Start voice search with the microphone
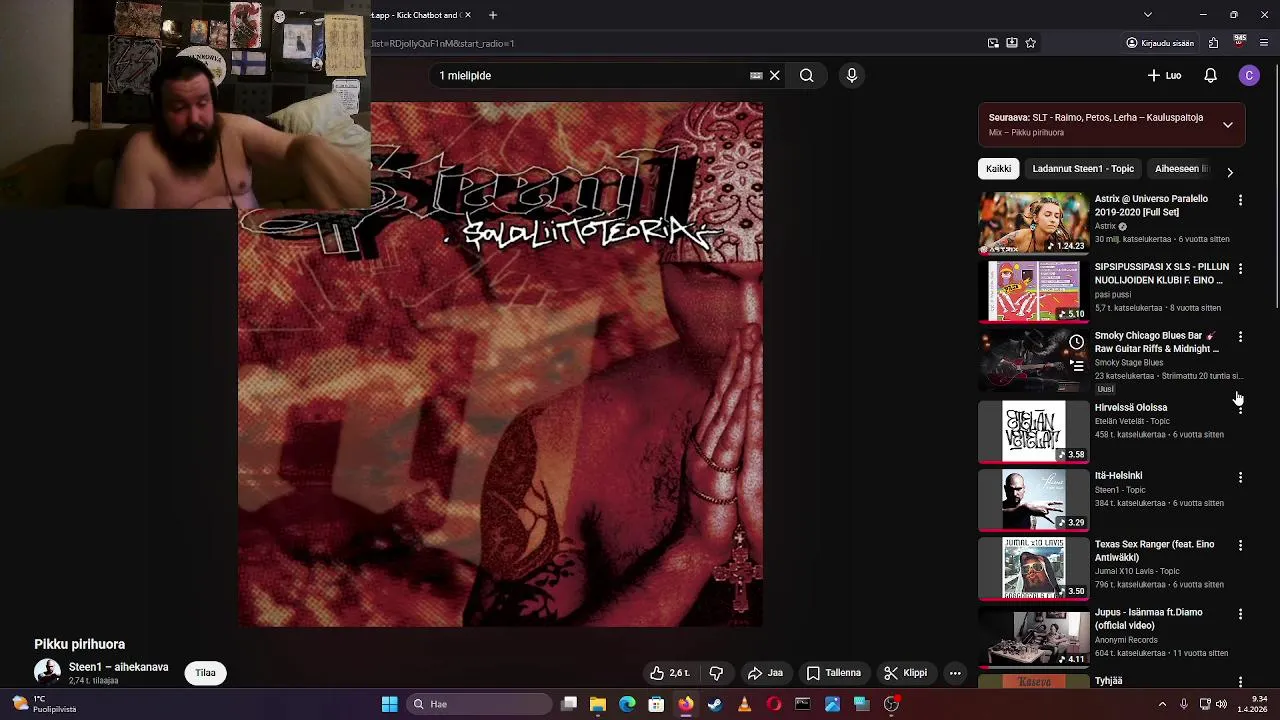The width and height of the screenshot is (1280, 720). [x=852, y=75]
